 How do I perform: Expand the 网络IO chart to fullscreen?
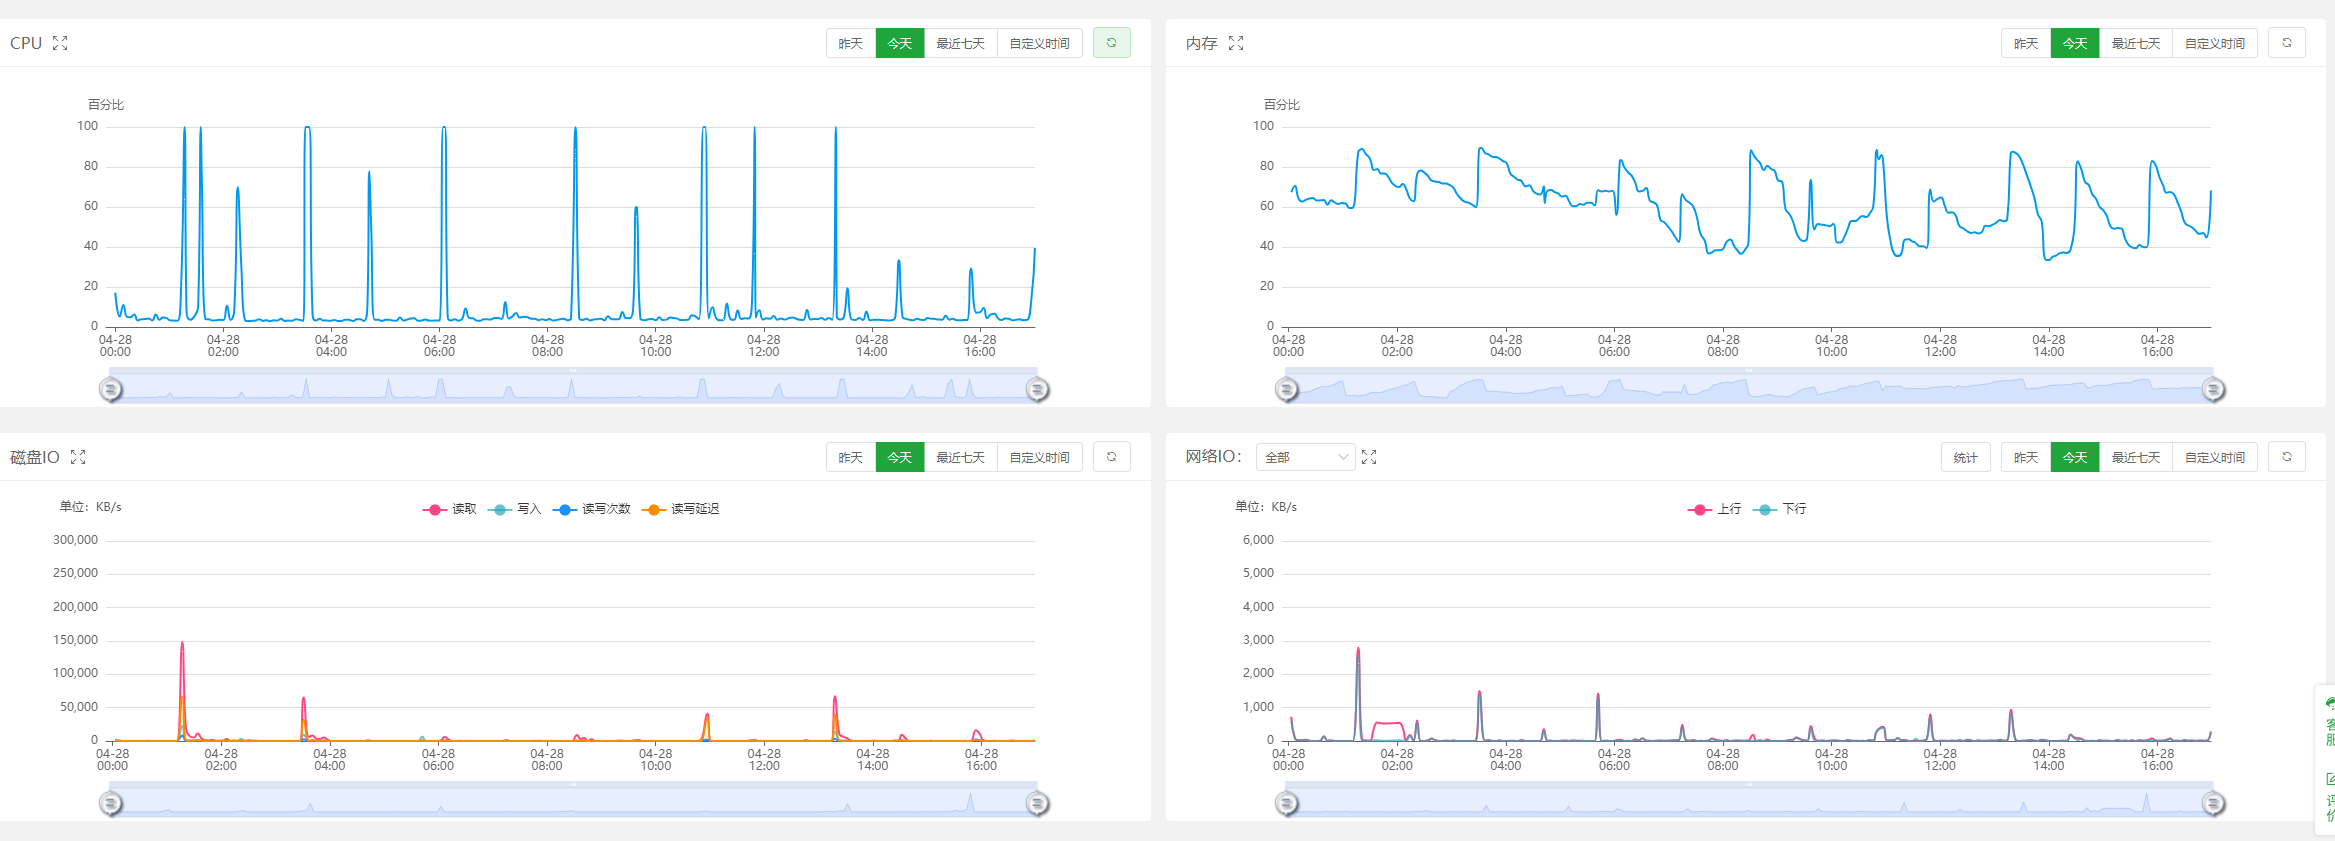point(1369,457)
